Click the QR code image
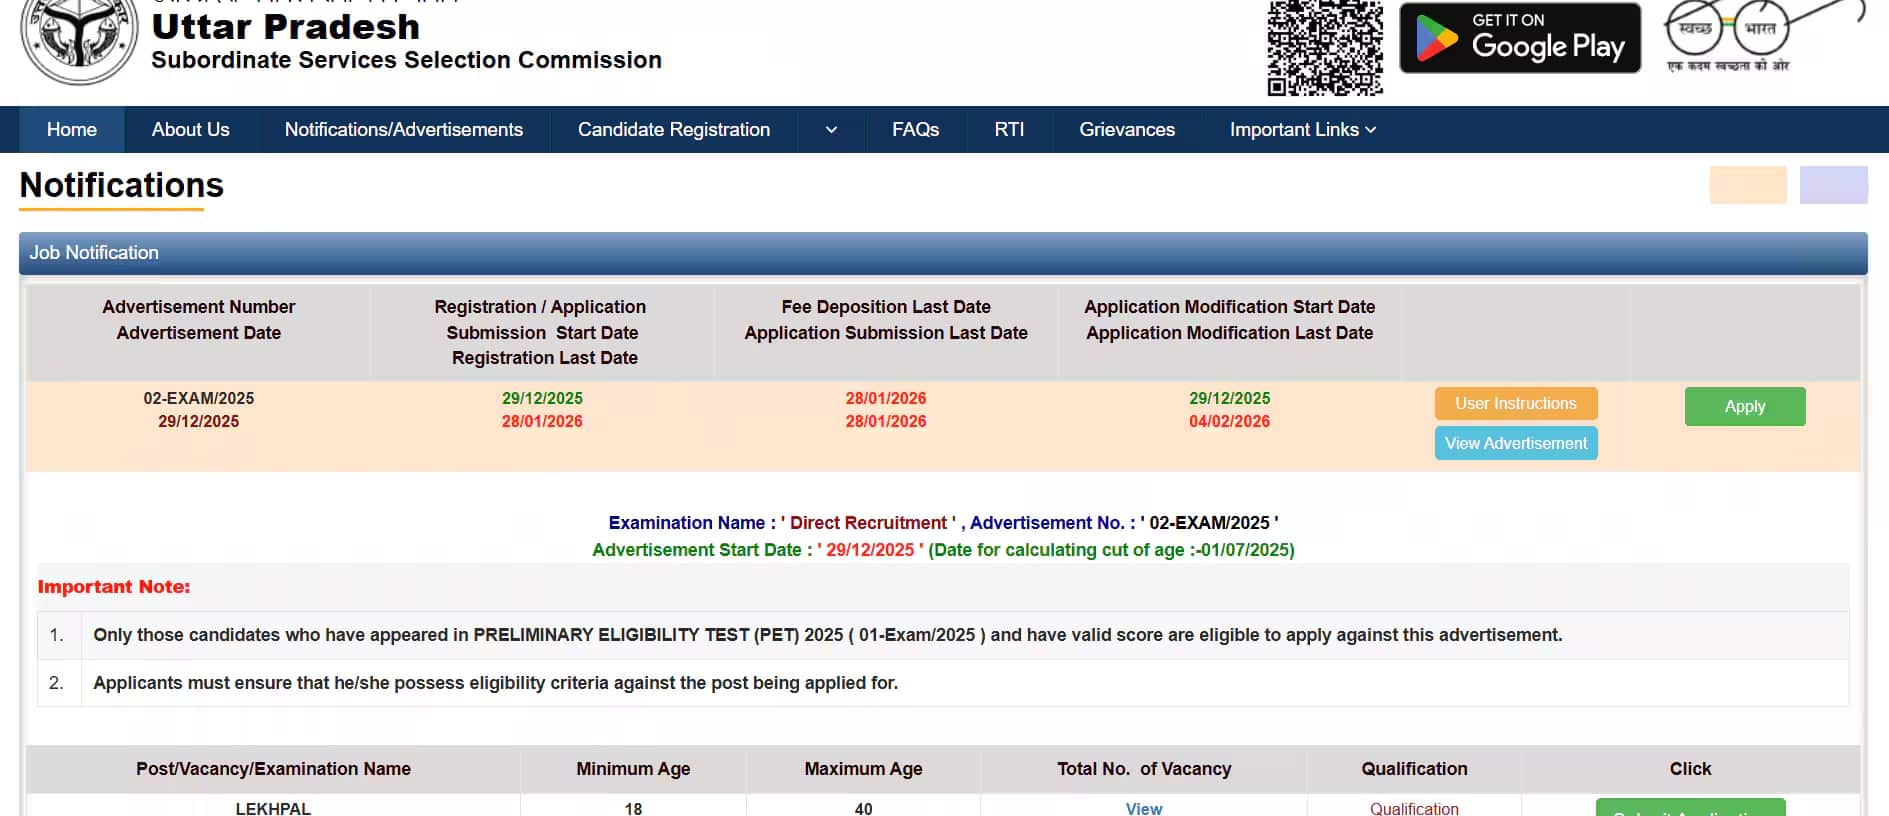Image resolution: width=1889 pixels, height=816 pixels. click(1325, 47)
